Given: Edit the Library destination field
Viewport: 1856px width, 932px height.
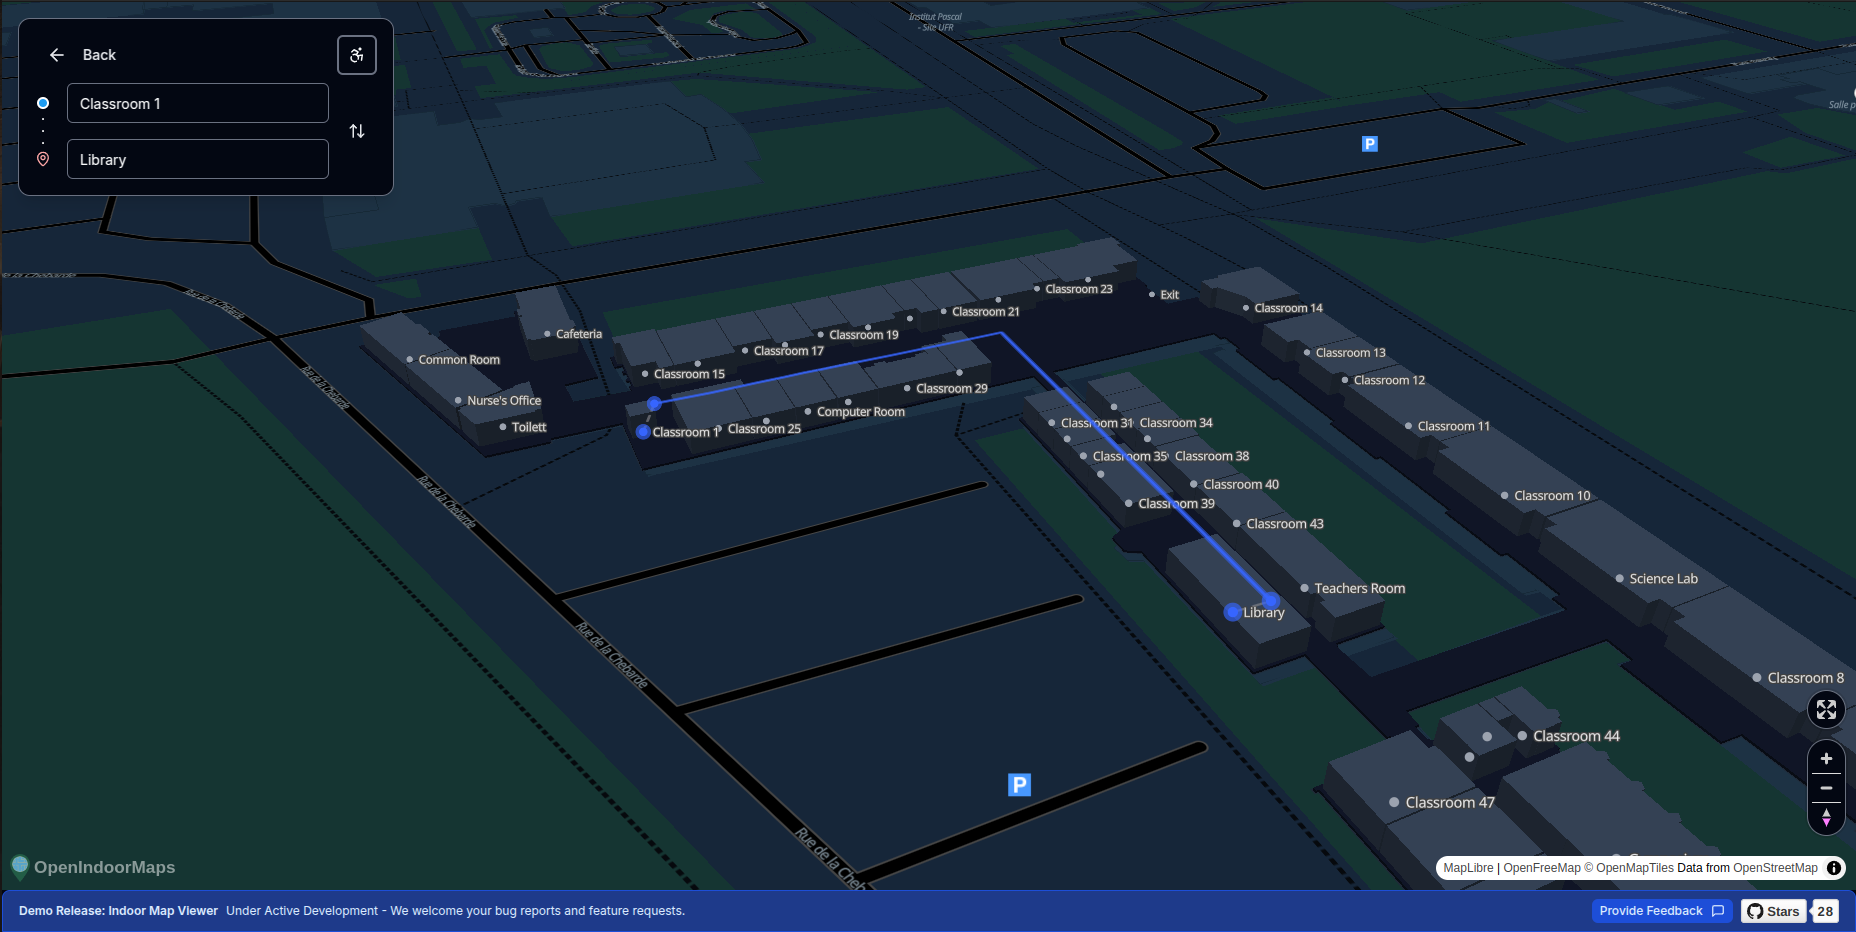Looking at the screenshot, I should (x=198, y=160).
